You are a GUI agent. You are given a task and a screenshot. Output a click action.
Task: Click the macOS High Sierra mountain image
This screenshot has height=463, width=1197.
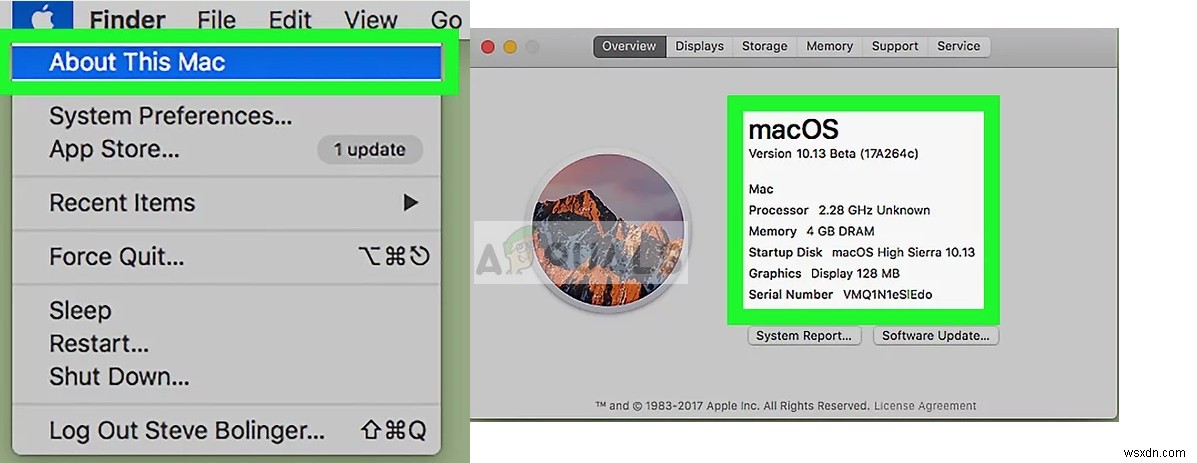608,230
